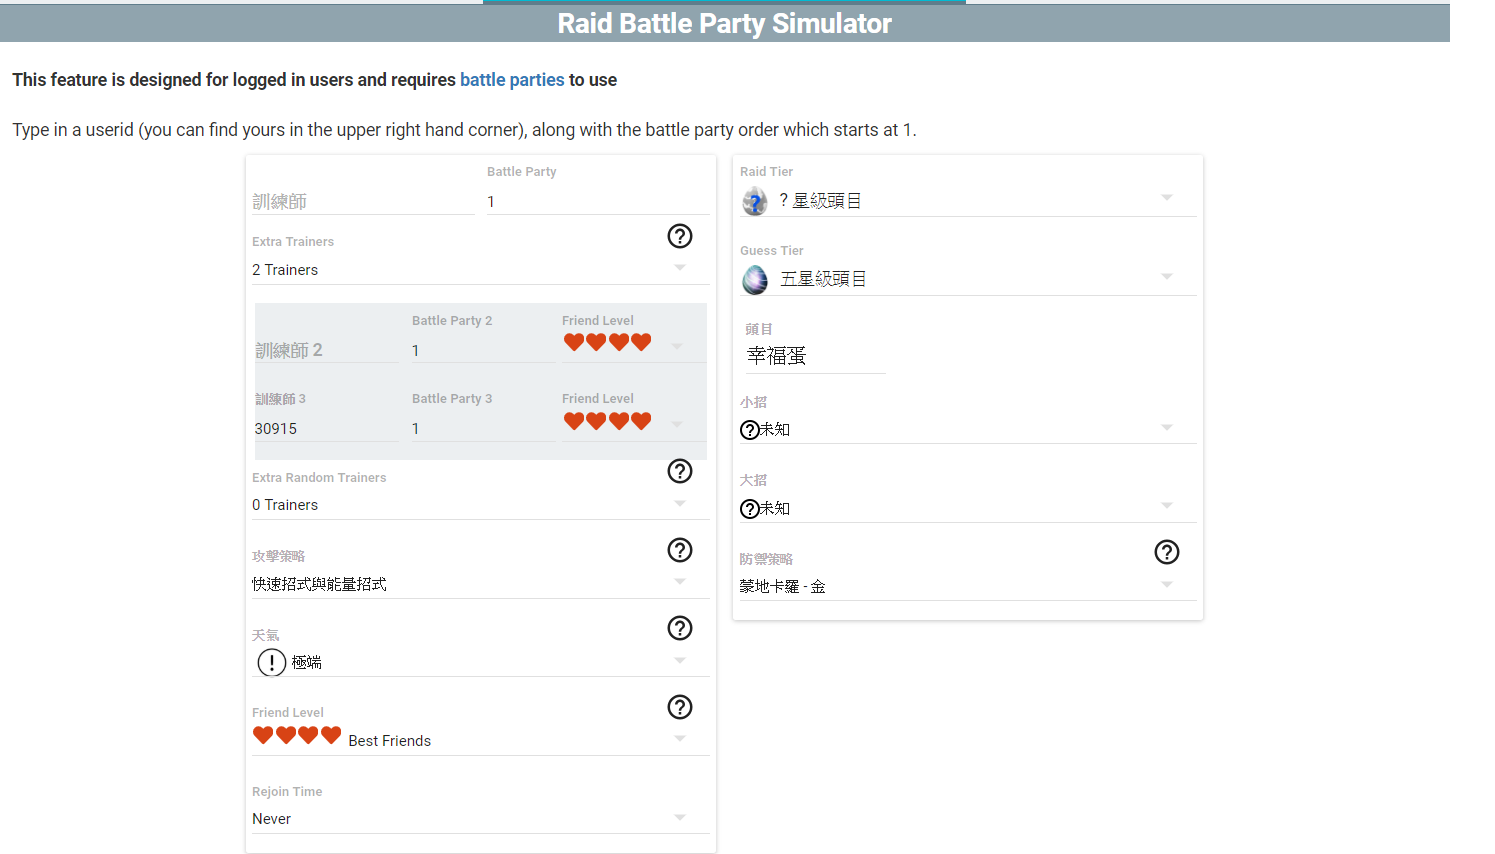Click help icon next to 天氣 weather
This screenshot has height=854, width=1495.
click(679, 628)
